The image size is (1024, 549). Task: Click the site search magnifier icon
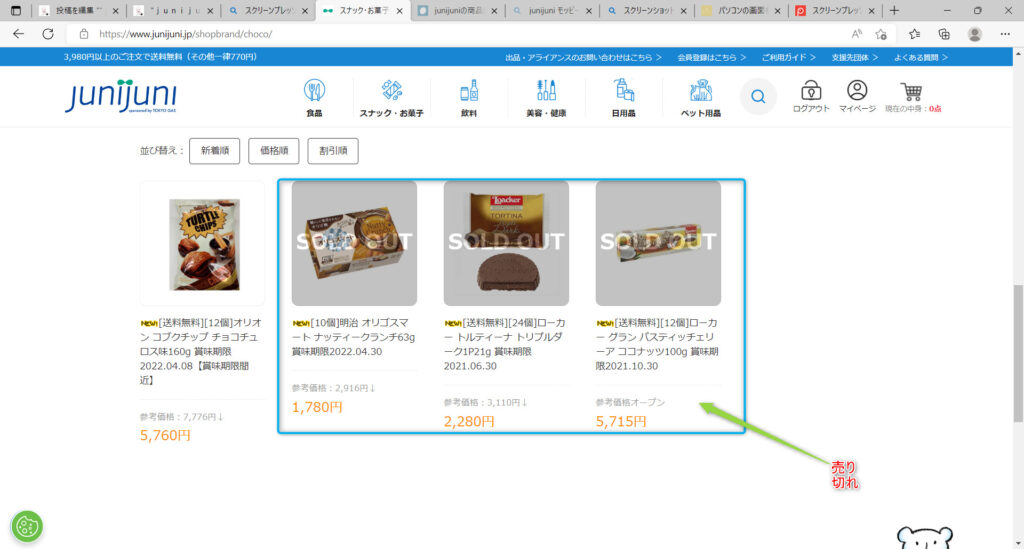(x=758, y=97)
